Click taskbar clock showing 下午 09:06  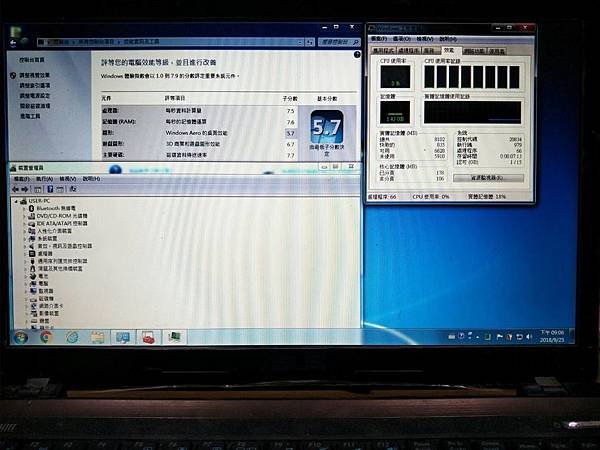552,336
